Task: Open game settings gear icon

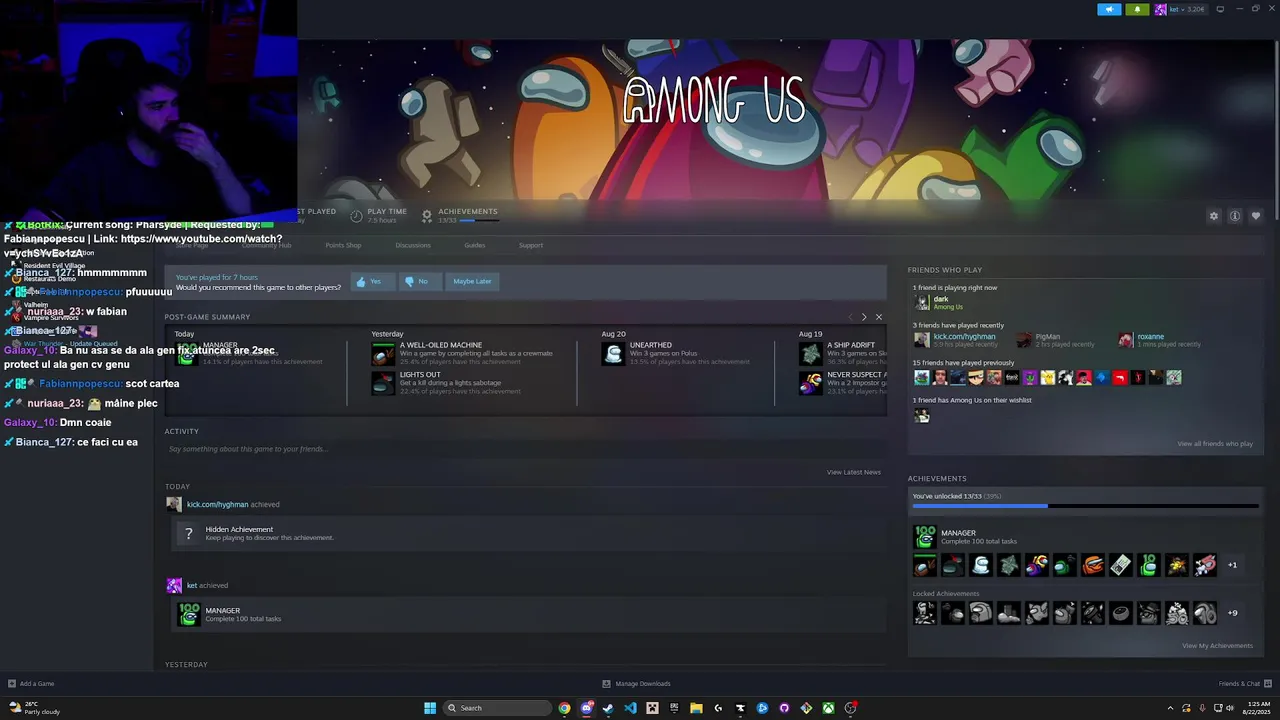Action: coord(1214,216)
